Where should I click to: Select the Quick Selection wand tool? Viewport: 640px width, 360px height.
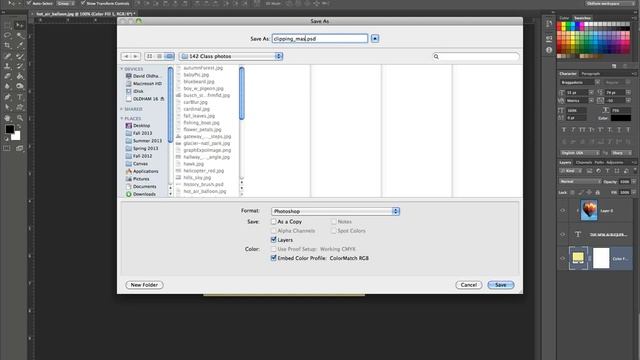pos(19,36)
